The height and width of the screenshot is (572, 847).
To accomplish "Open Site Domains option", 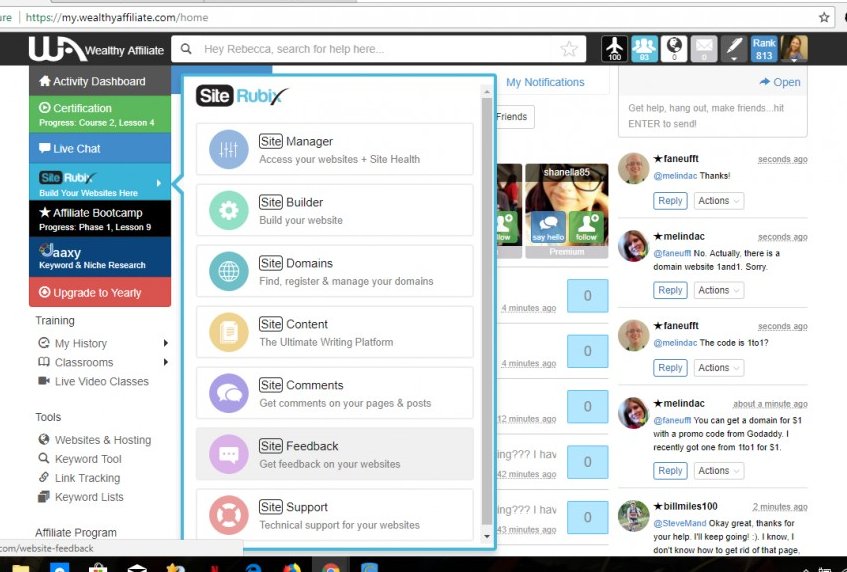I will point(335,272).
